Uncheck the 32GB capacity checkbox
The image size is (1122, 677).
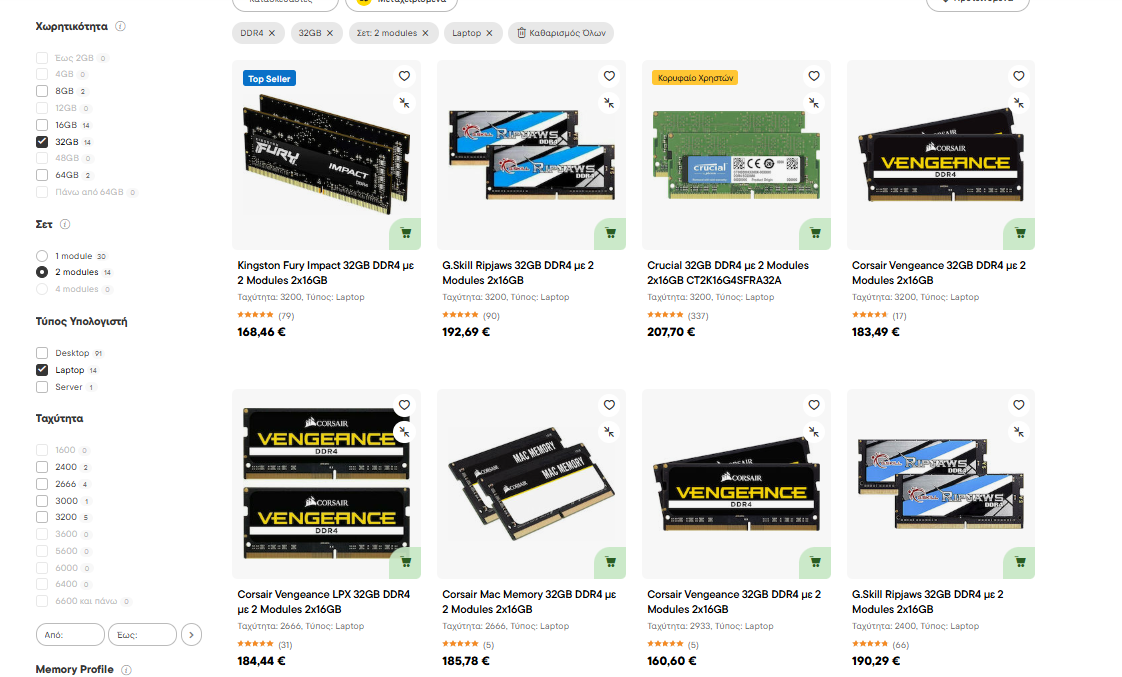pos(42,142)
